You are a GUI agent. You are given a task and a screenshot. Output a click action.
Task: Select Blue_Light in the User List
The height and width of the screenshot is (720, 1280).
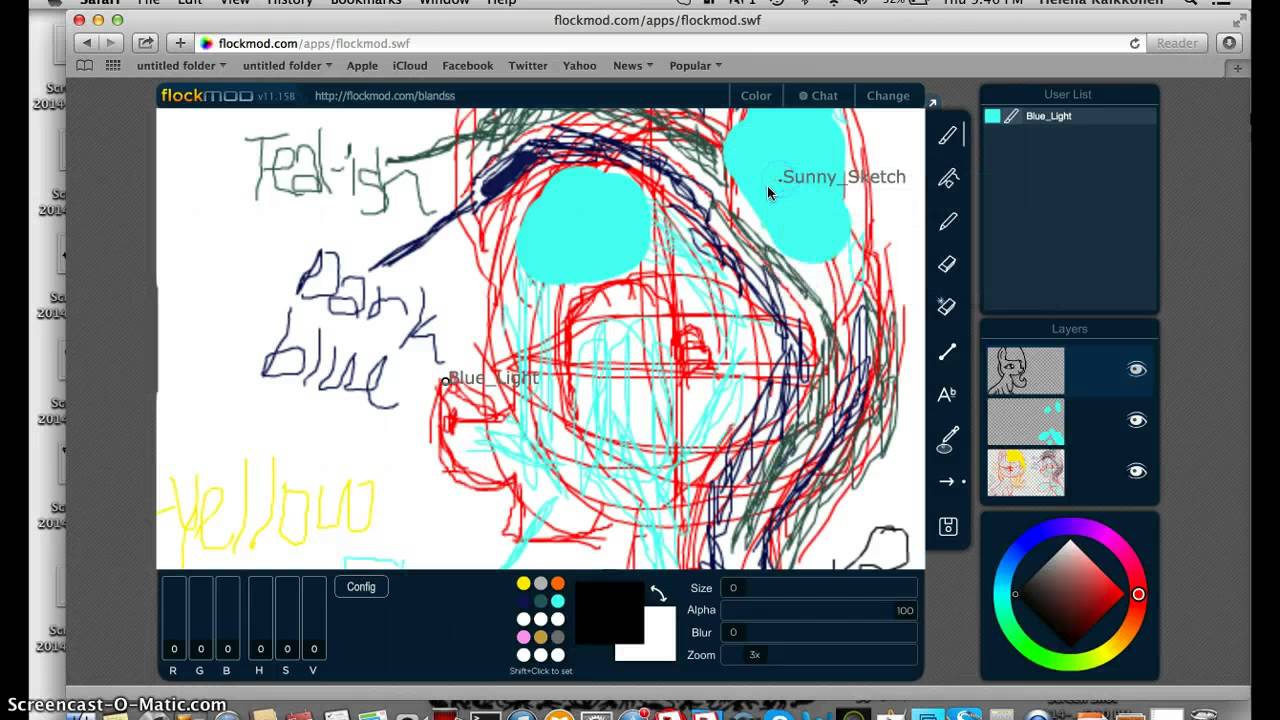[1069, 116]
